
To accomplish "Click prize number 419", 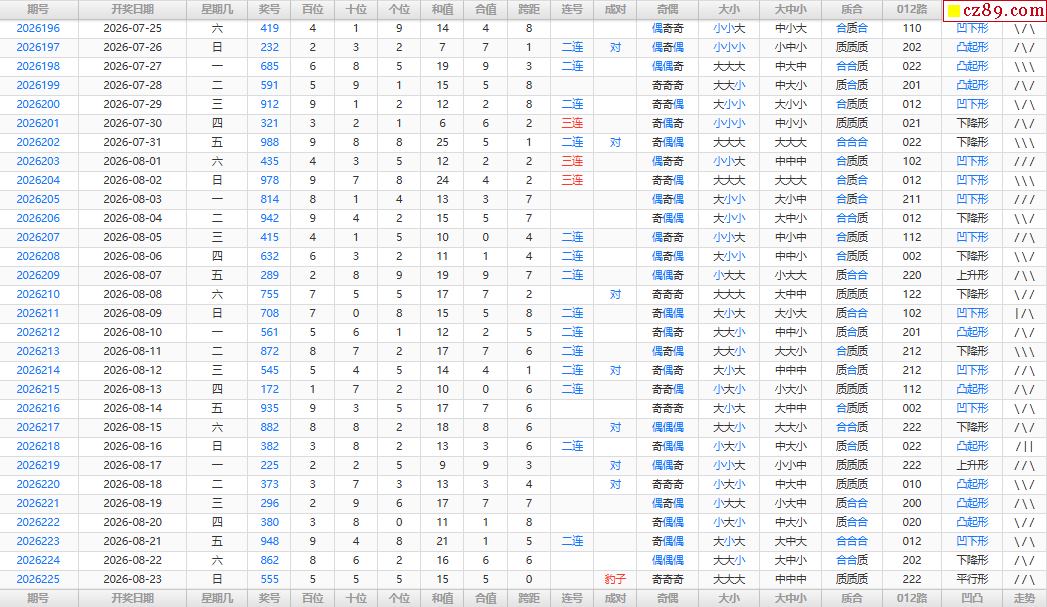I will [270, 29].
